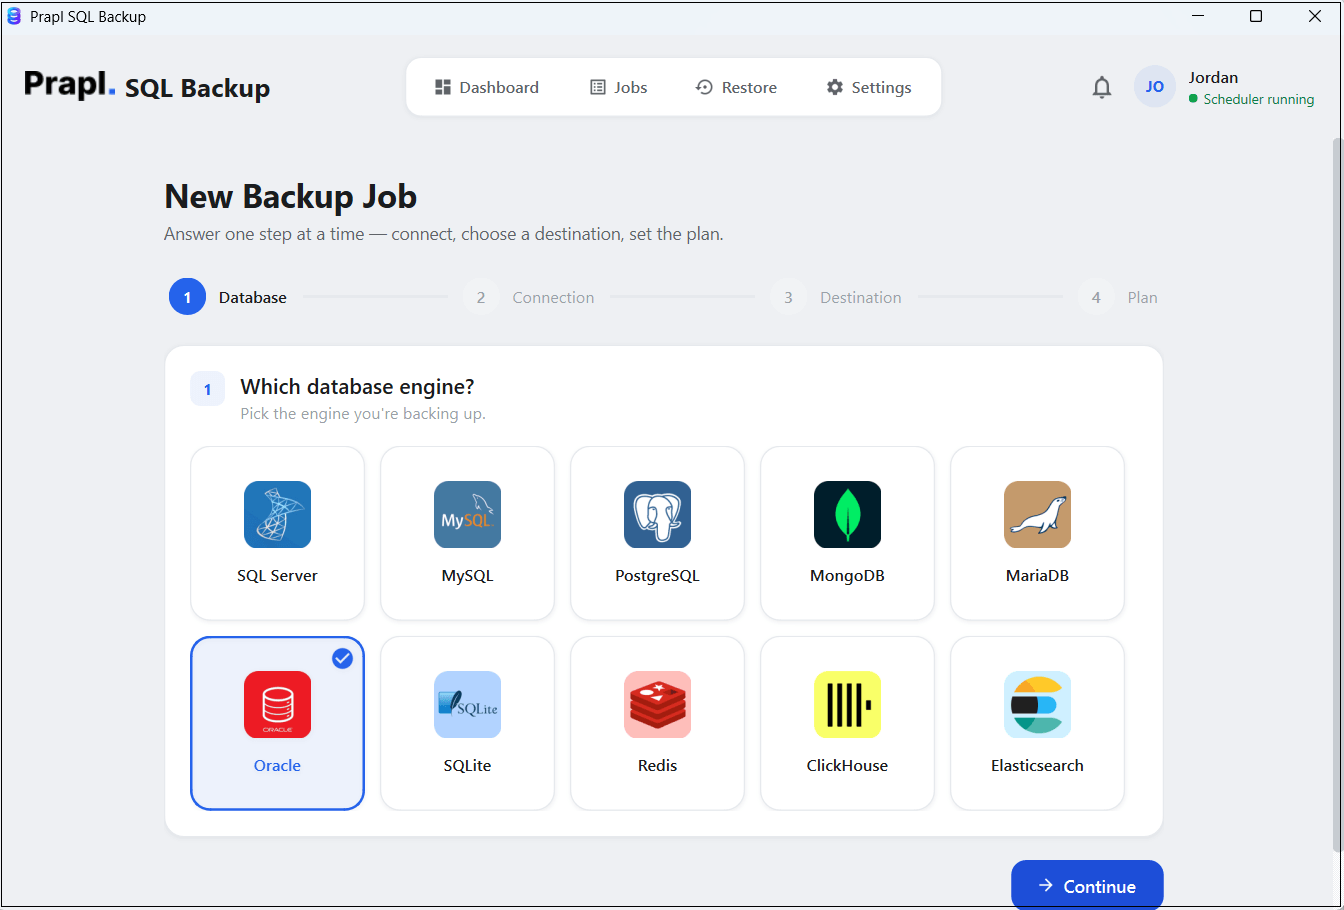The width and height of the screenshot is (1344, 910).
Task: Click the PostgreSQL card label
Action: pyautogui.click(x=657, y=576)
